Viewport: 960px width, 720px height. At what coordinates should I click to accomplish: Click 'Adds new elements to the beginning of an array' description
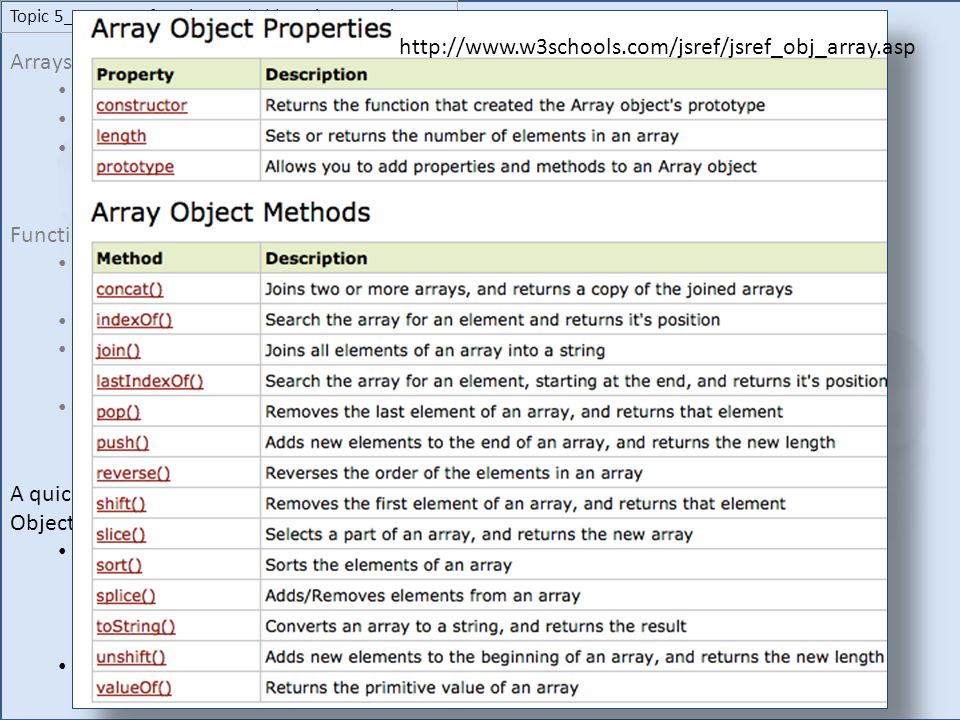click(574, 656)
